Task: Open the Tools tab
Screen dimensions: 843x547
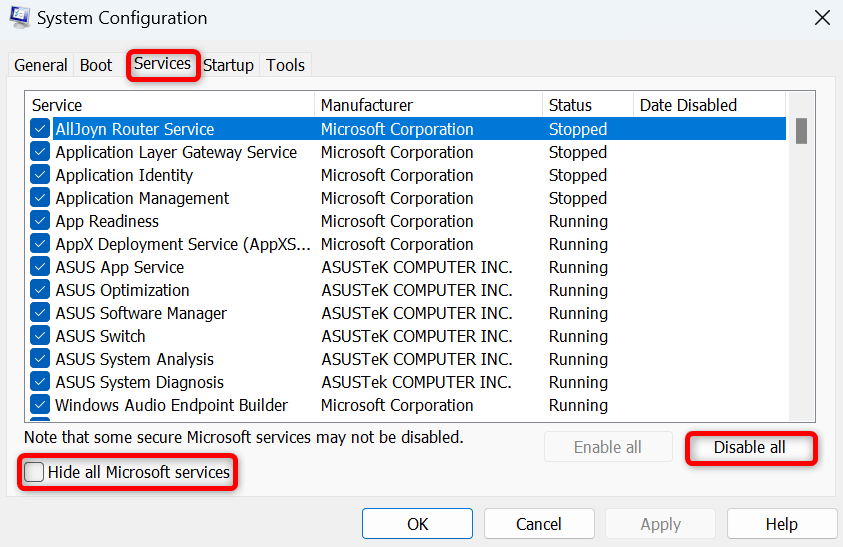Action: click(285, 65)
